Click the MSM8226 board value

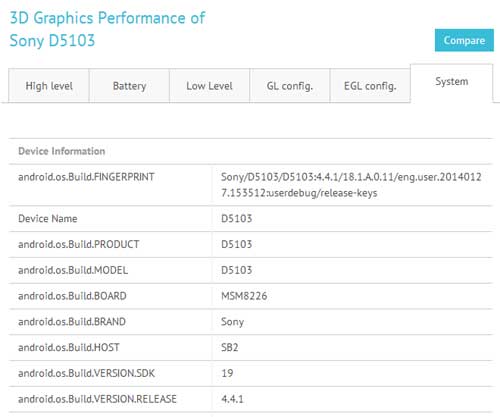[x=244, y=296]
